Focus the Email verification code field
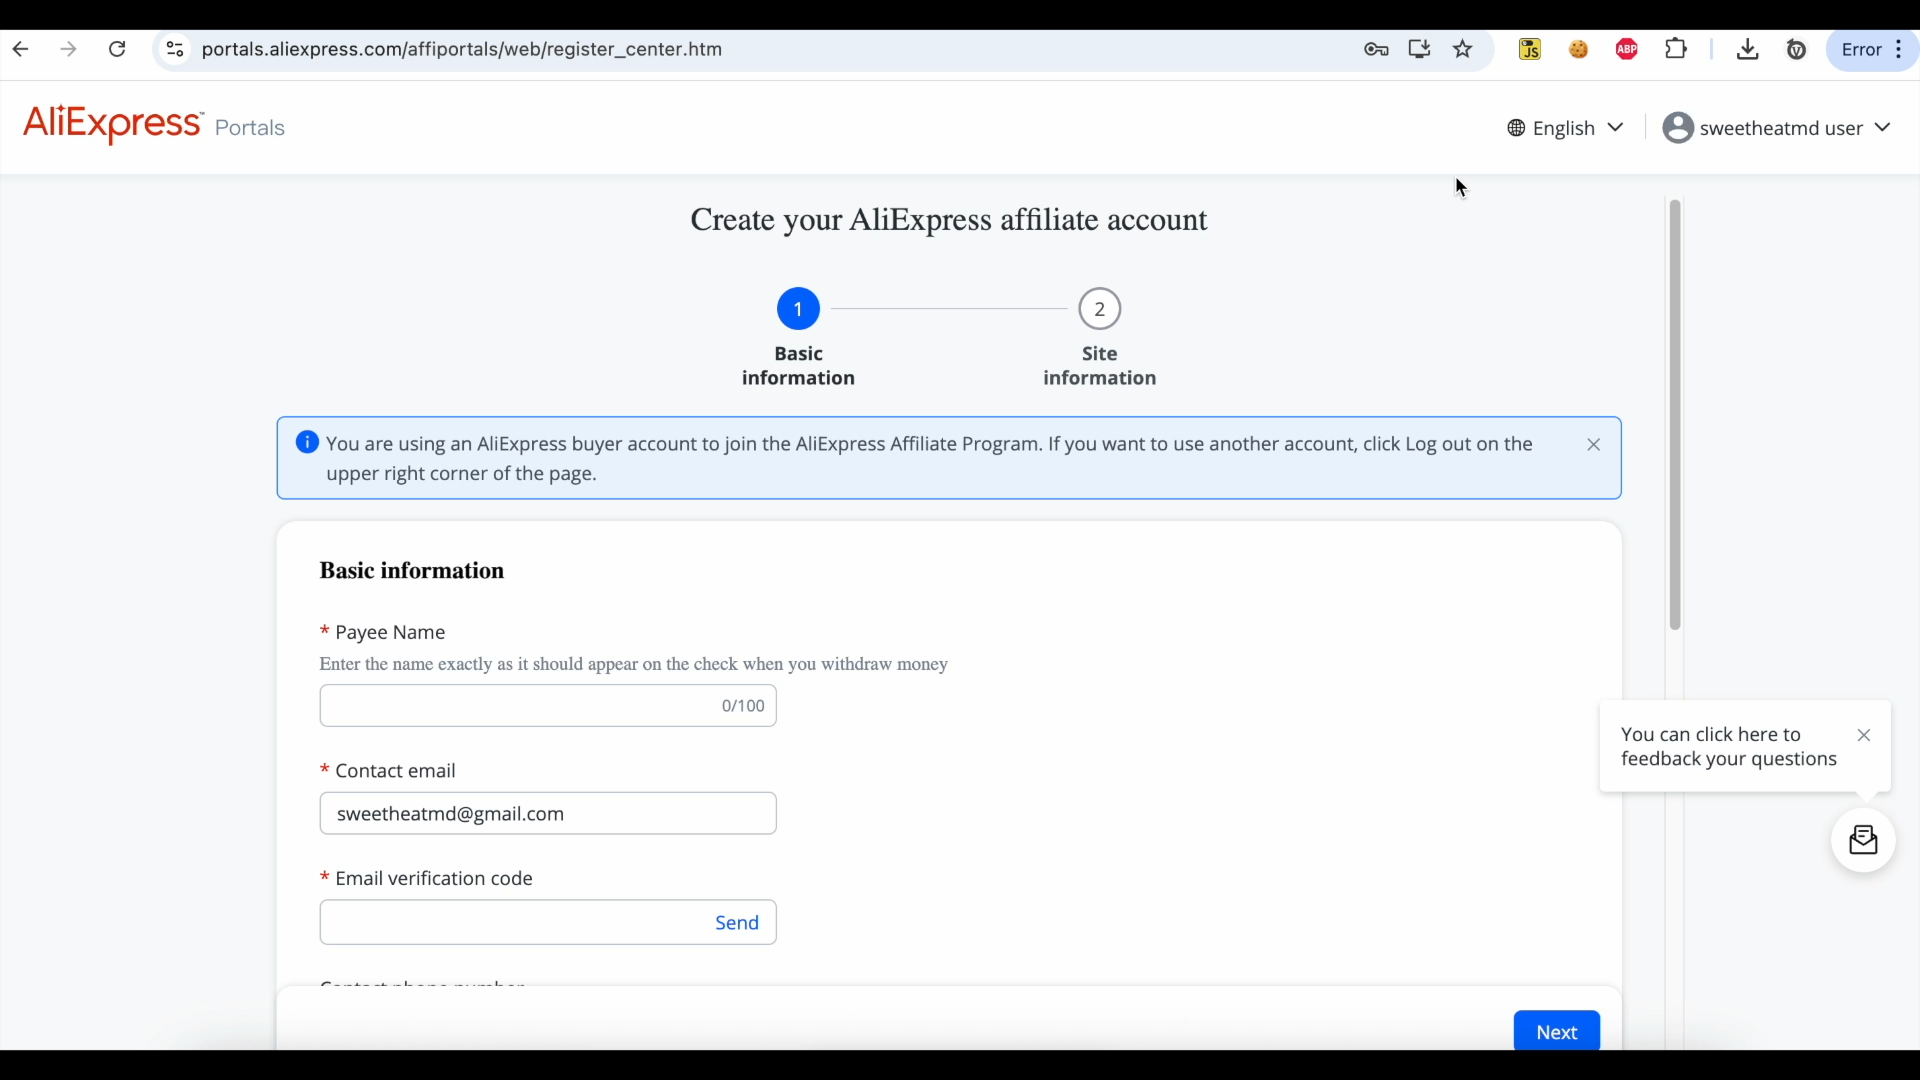Viewport: 1920px width, 1080px height. [548, 922]
